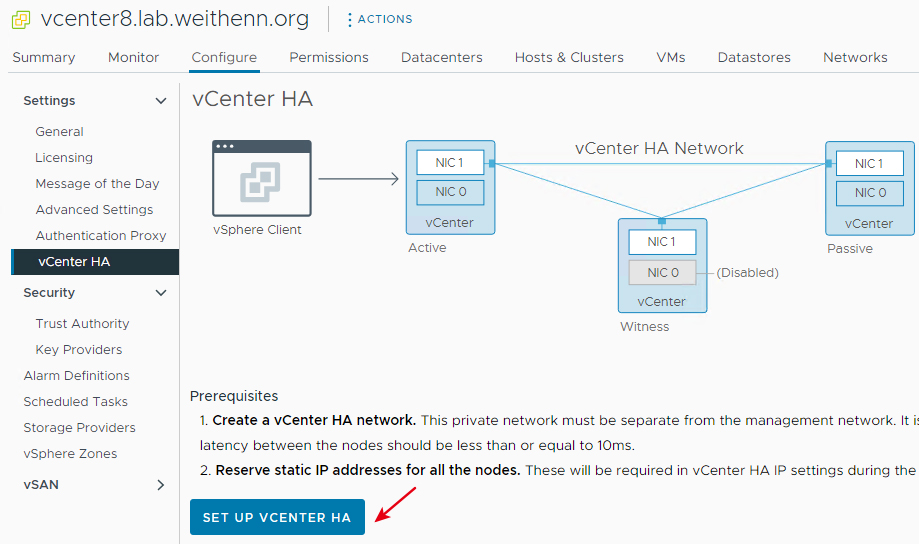Open the VMs tab
The width and height of the screenshot is (919, 544).
pos(670,57)
